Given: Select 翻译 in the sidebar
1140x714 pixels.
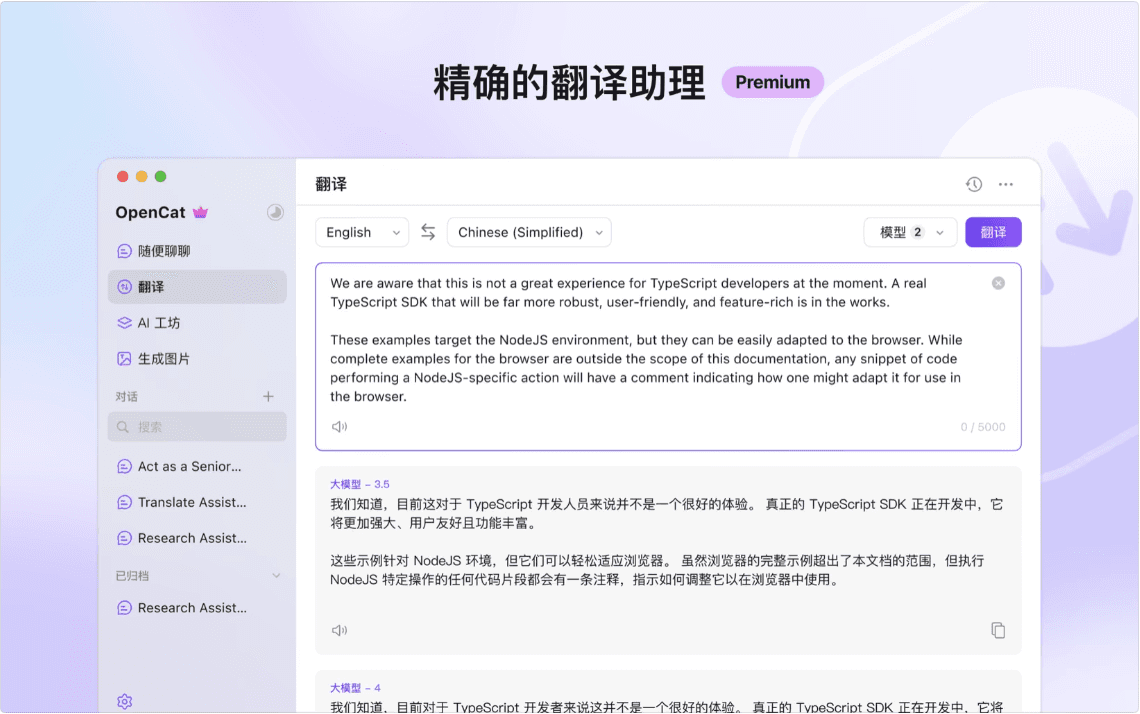Looking at the screenshot, I should [197, 286].
